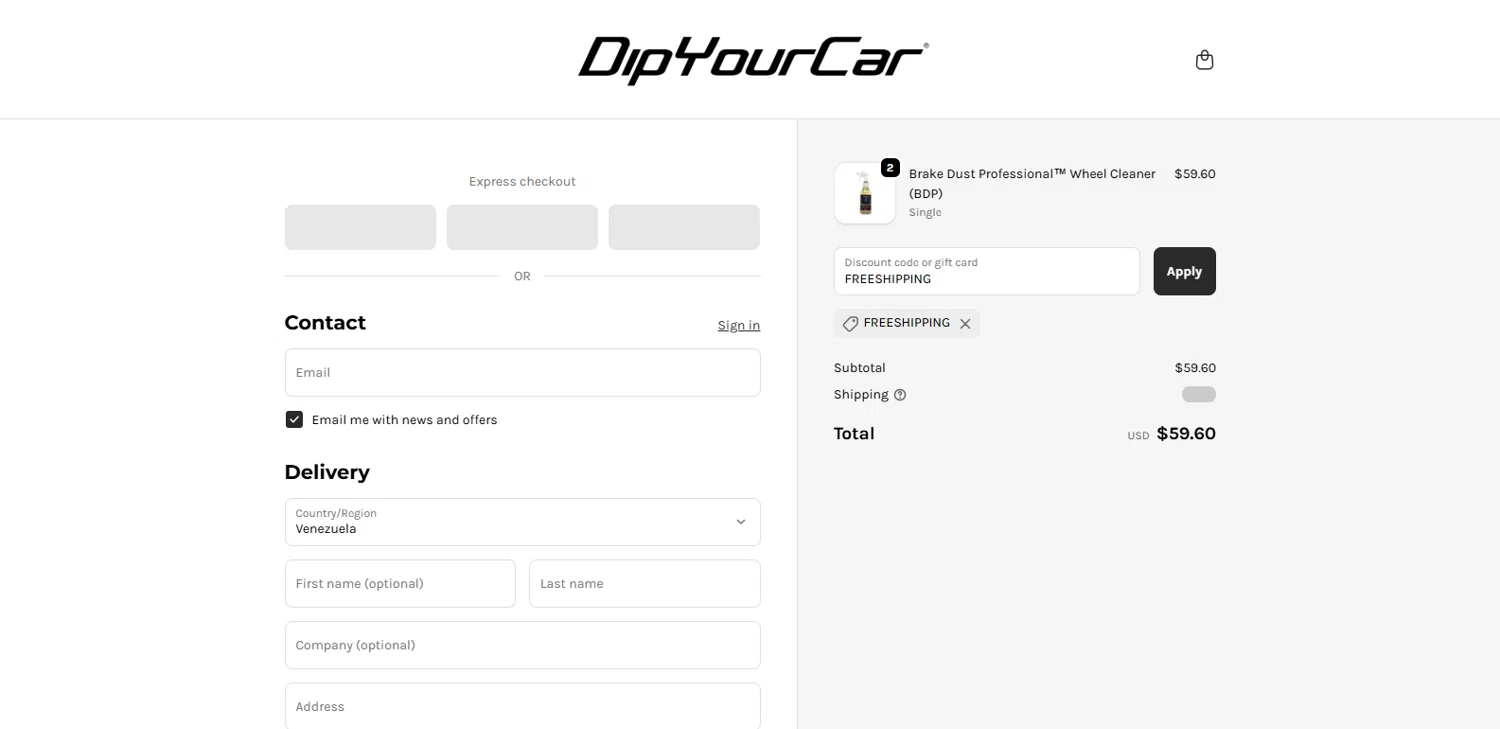Click the Sign in link
The image size is (1500, 729).
click(x=738, y=325)
